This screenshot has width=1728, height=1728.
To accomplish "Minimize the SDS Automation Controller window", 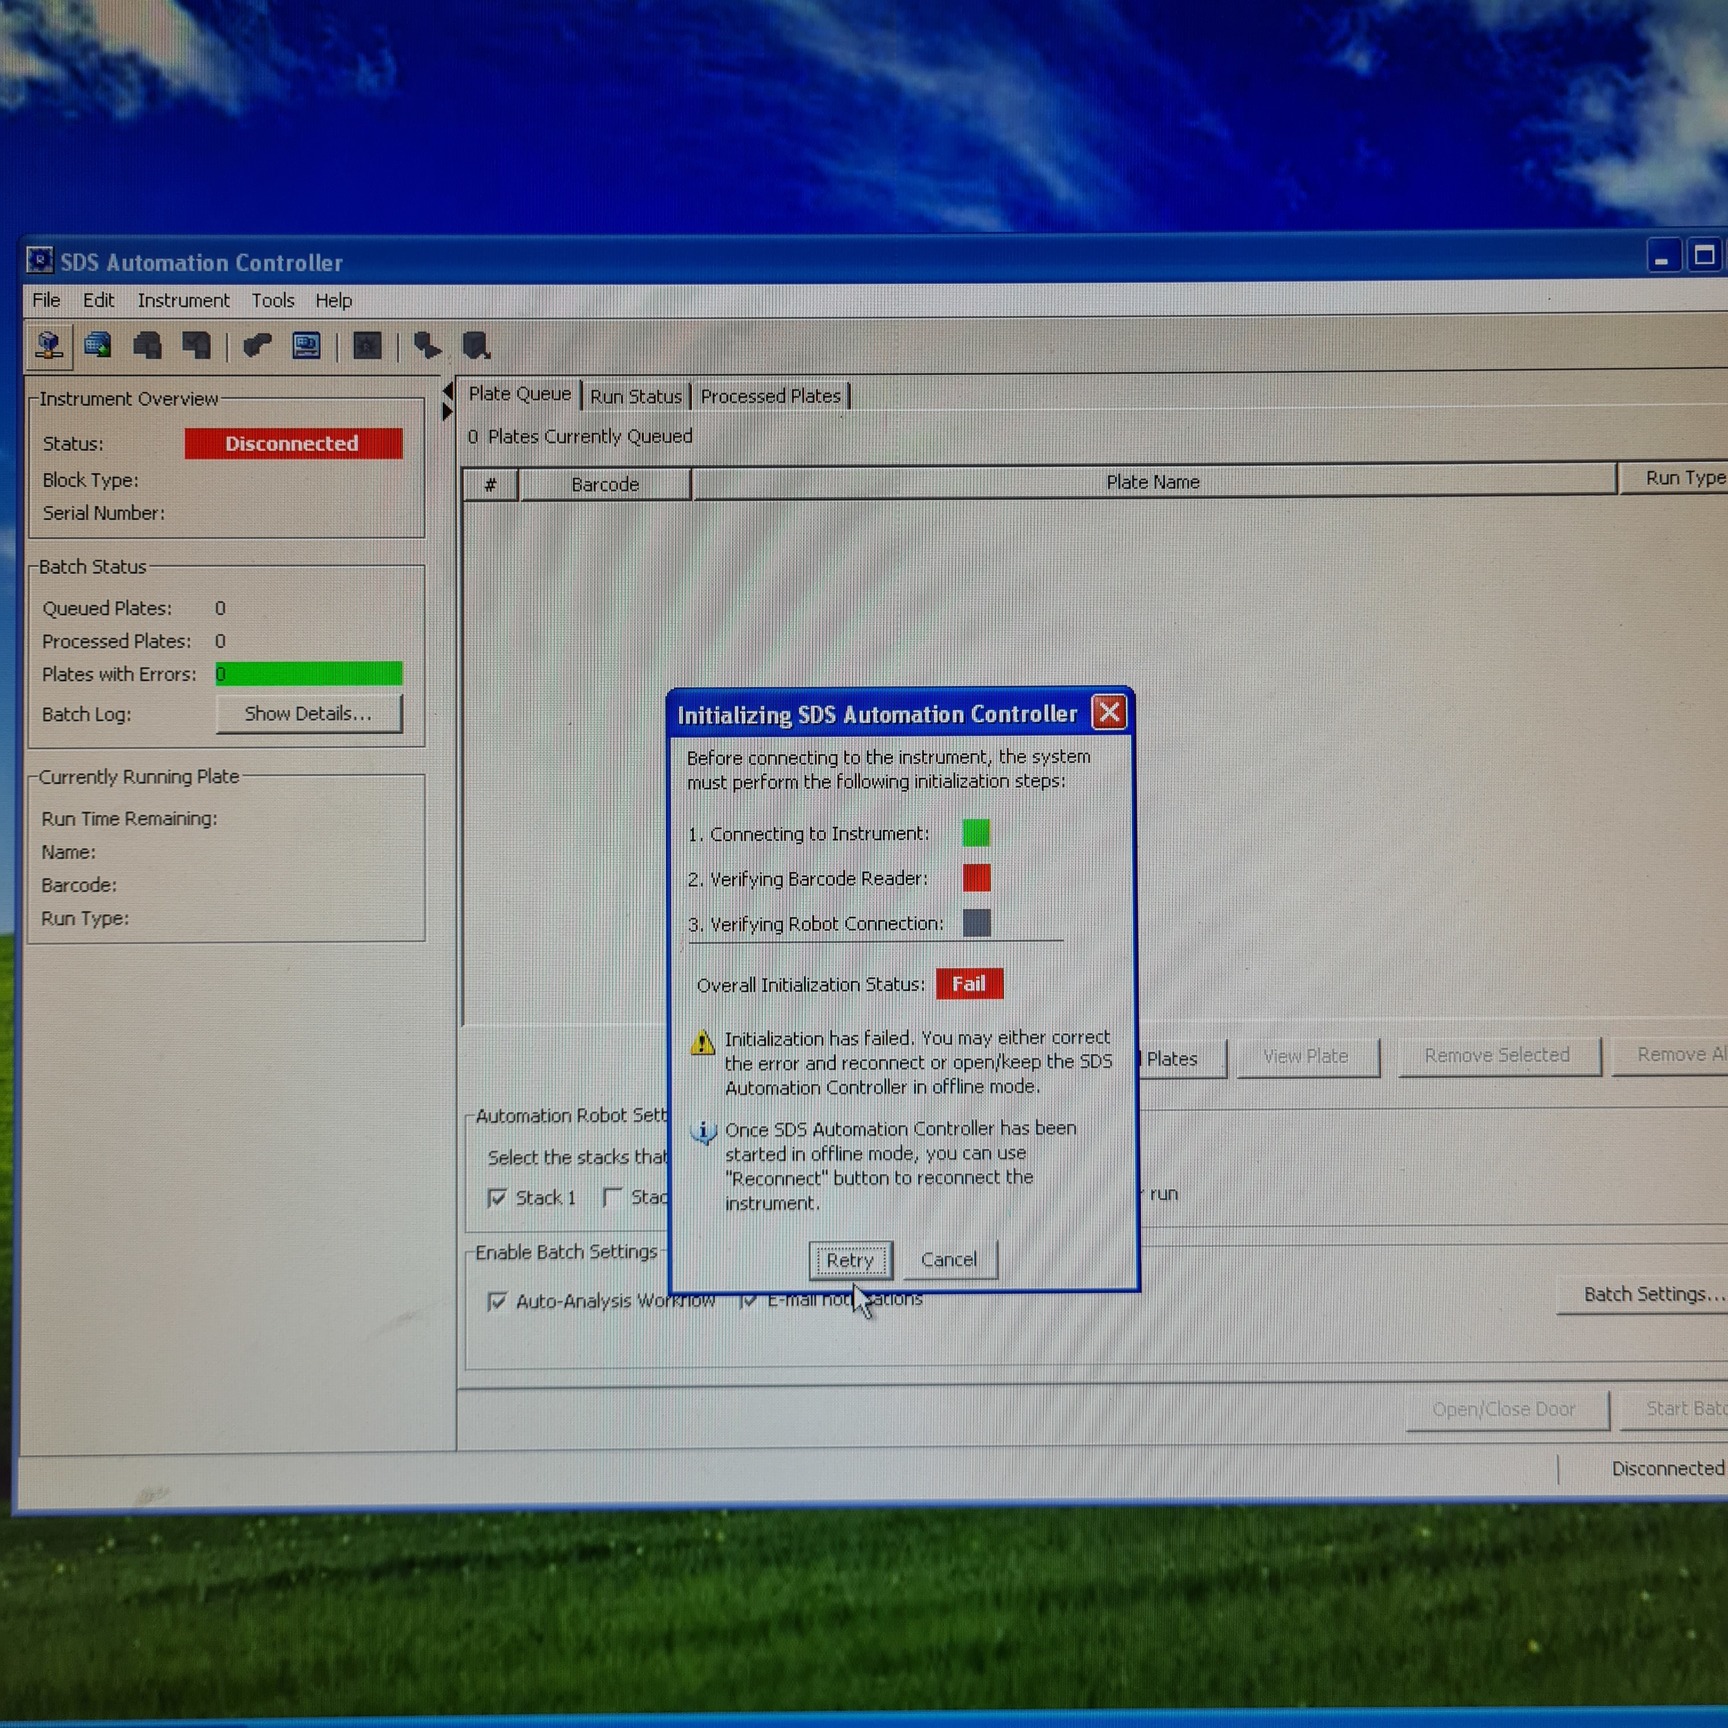I will (1662, 257).
